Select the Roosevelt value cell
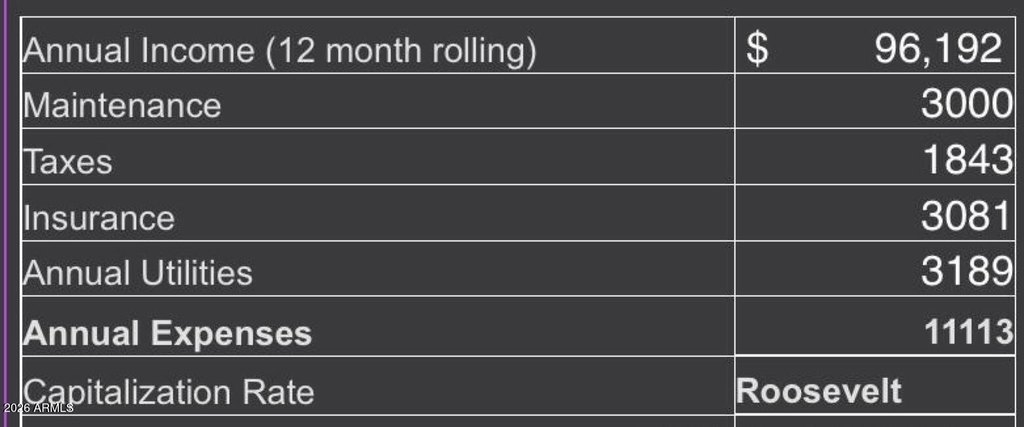The height and width of the screenshot is (427, 1024). click(875, 385)
